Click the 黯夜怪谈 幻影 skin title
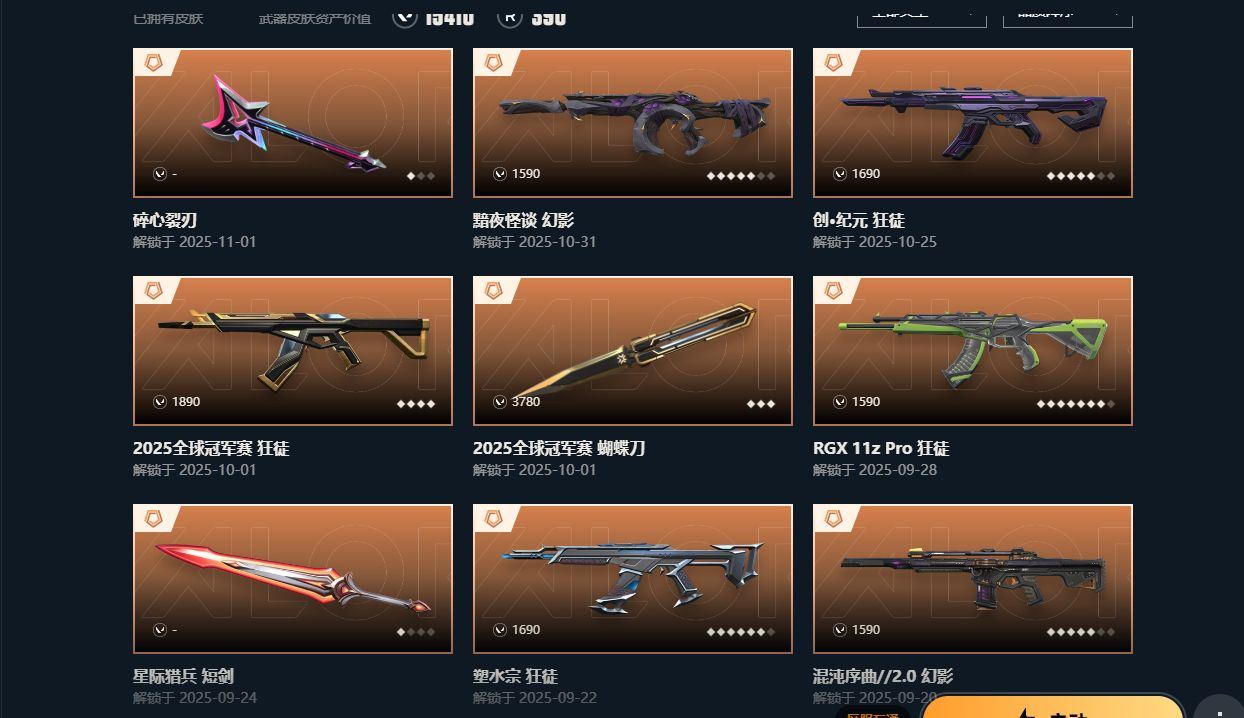1244x718 pixels. pyautogui.click(x=523, y=220)
